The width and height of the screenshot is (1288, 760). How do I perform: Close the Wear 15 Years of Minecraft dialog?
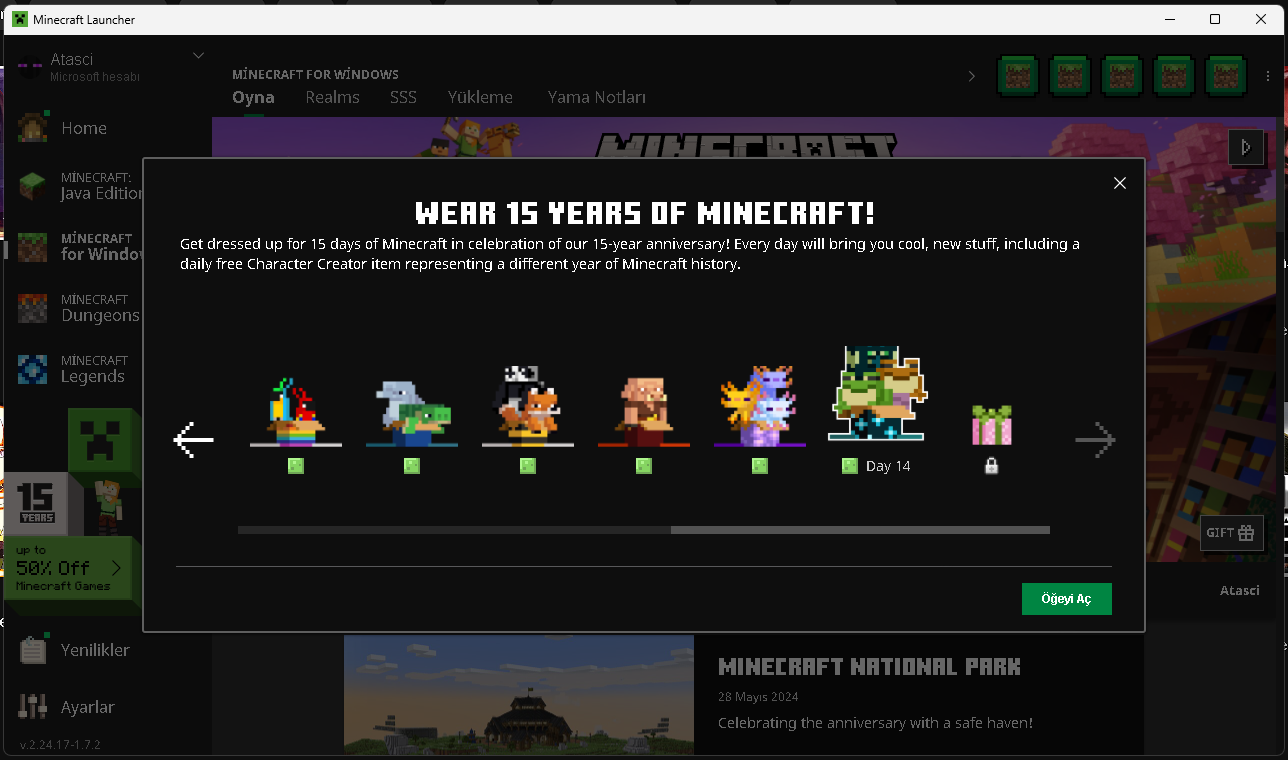click(x=1120, y=183)
